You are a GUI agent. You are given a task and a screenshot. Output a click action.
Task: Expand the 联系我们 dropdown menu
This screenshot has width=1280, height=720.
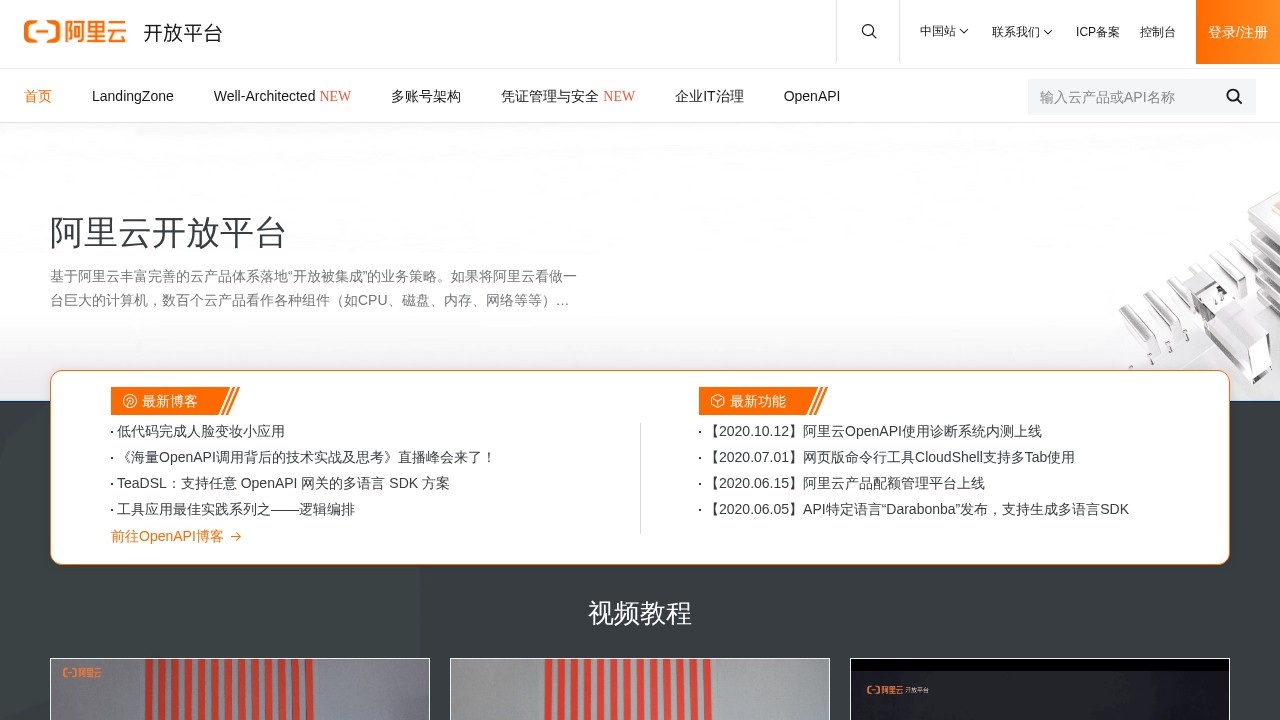point(1022,32)
